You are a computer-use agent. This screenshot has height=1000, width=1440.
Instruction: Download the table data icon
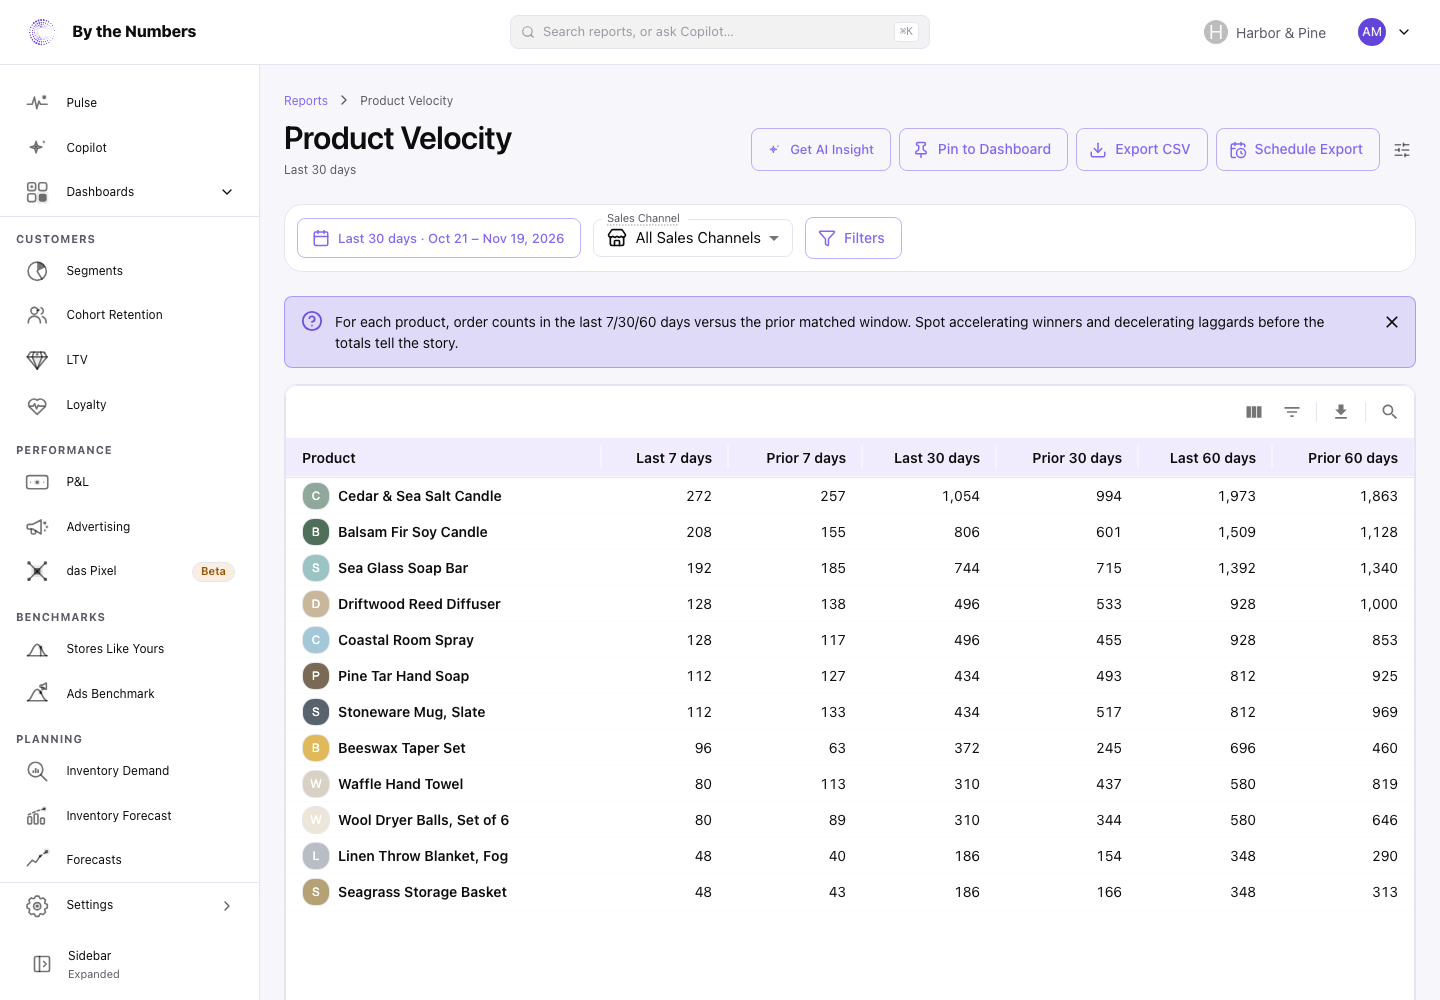pos(1341,412)
